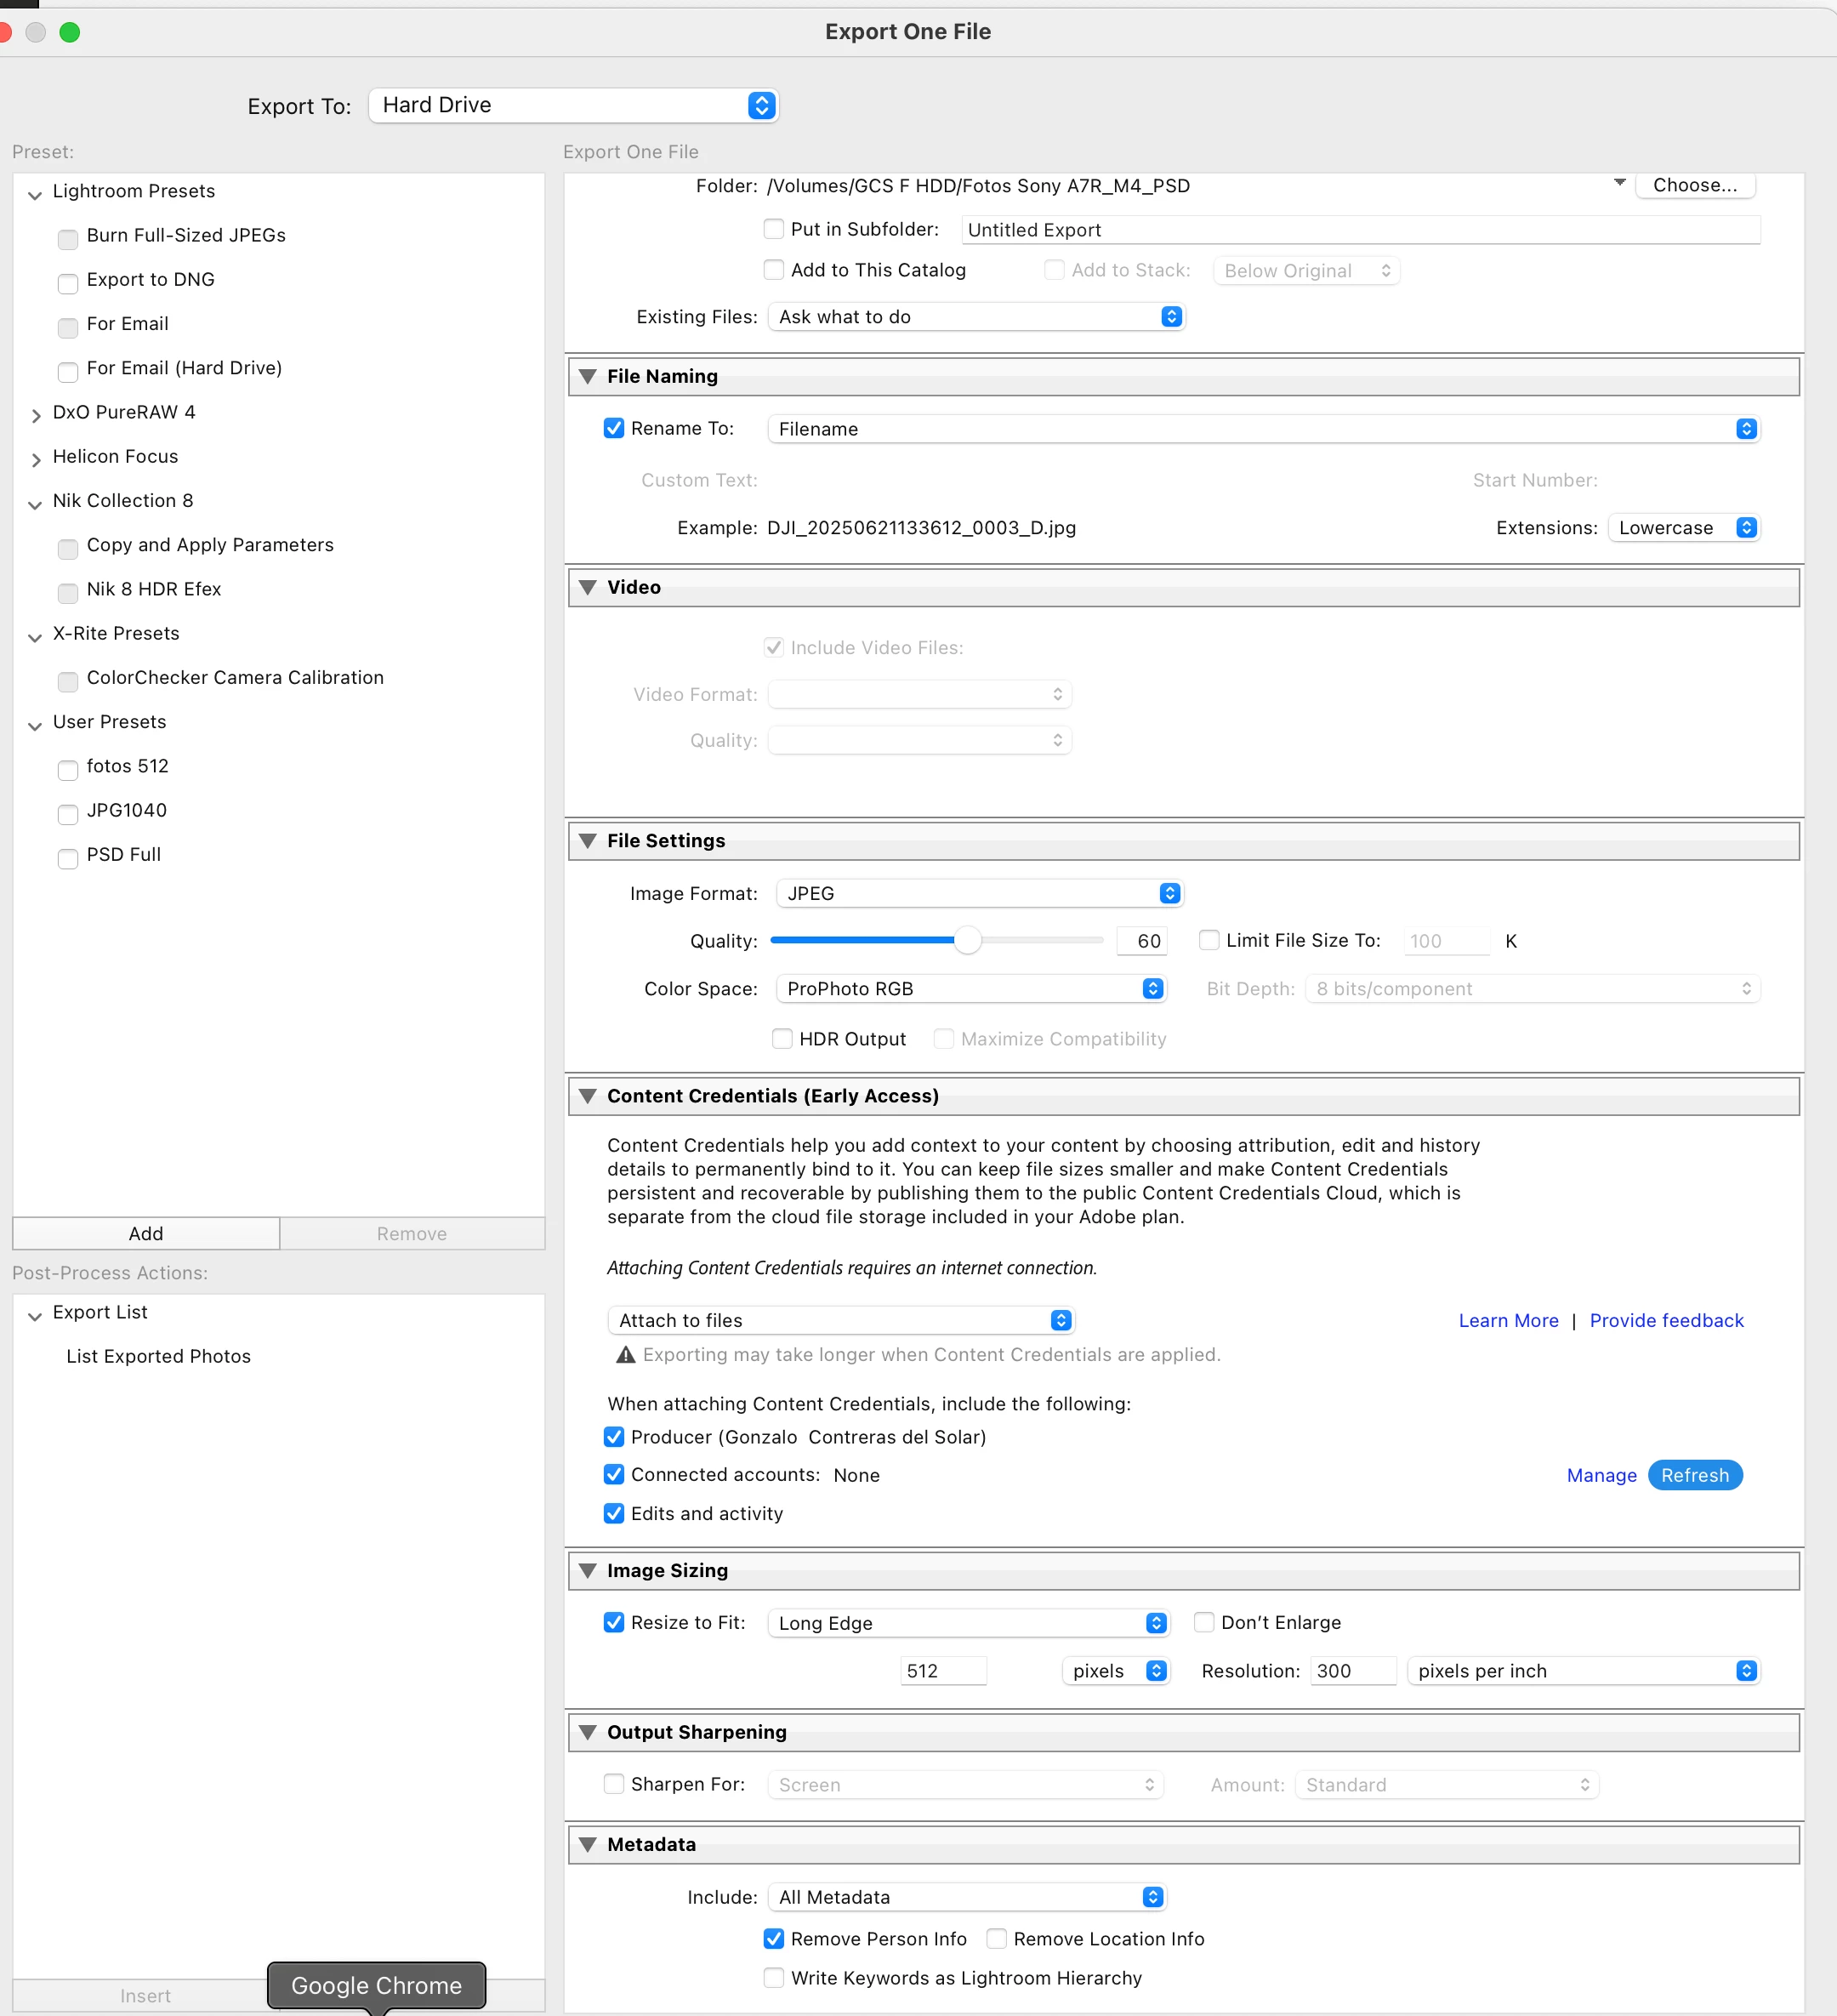Enable the Don't Enlarge checkbox
This screenshot has height=2016, width=1837.
tap(1204, 1622)
